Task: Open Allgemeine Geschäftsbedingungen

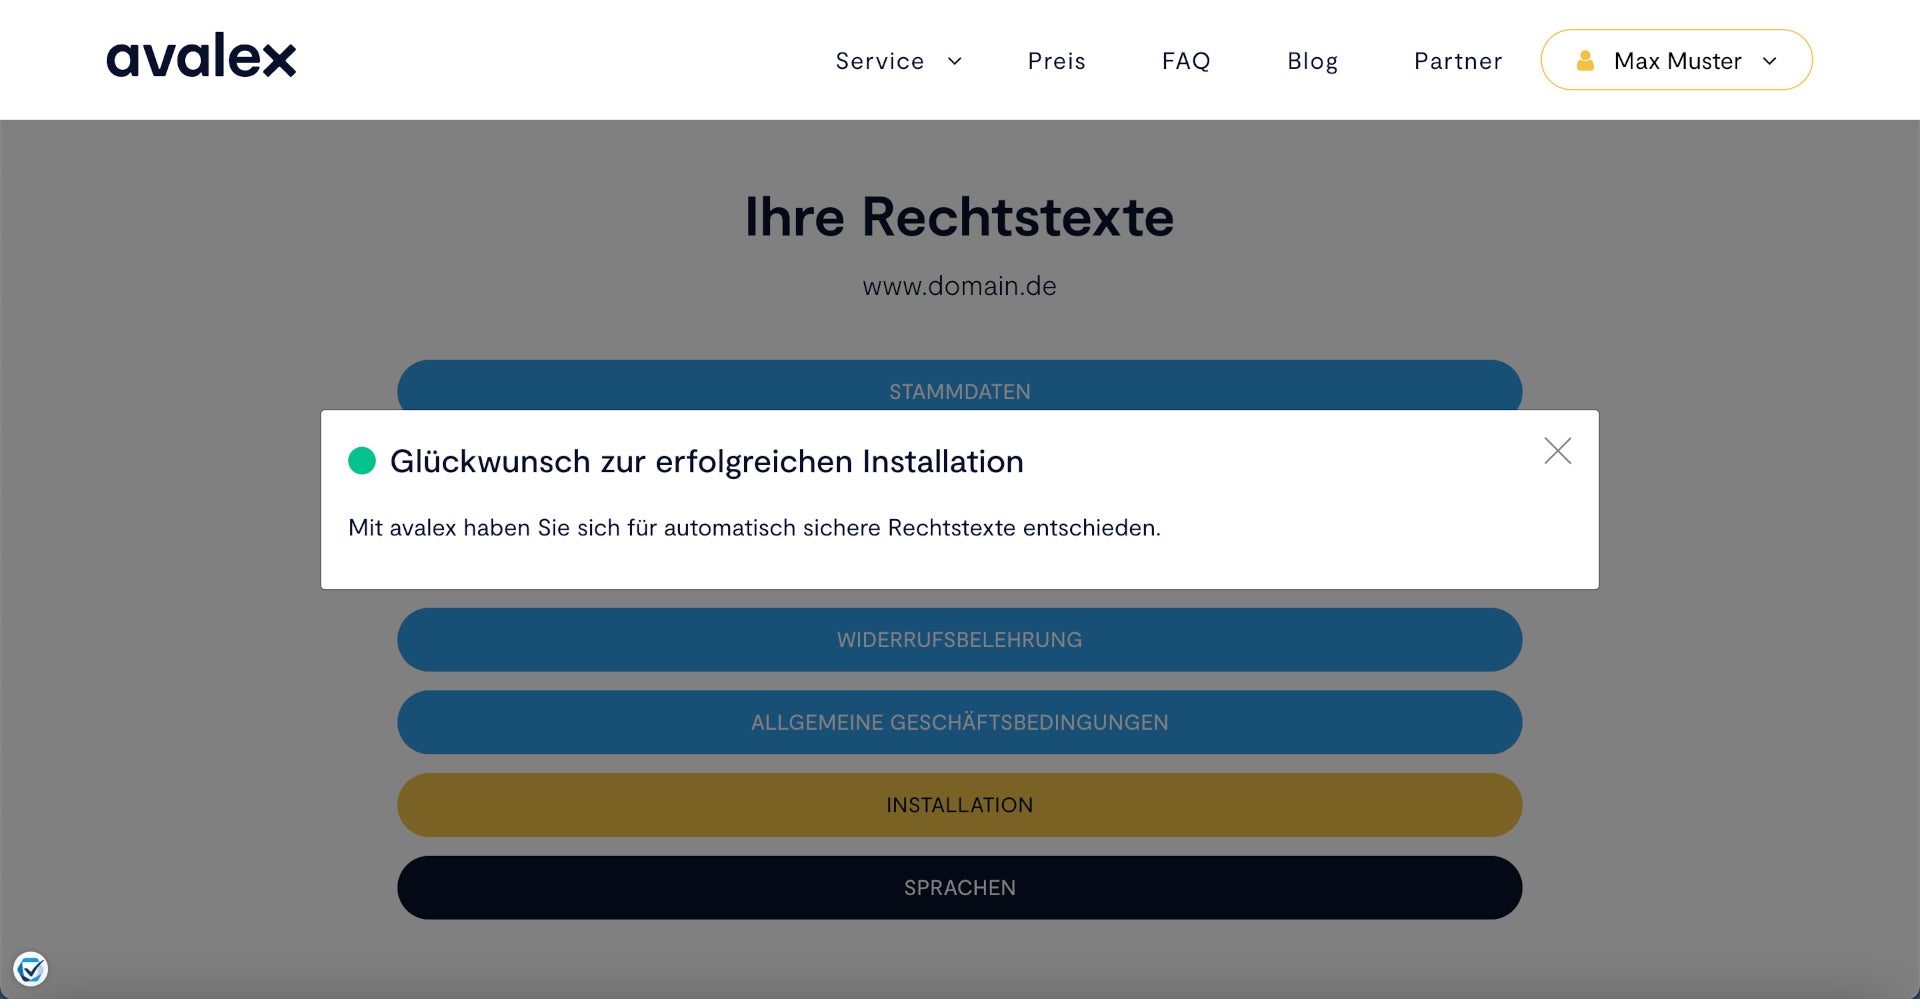Action: point(959,722)
